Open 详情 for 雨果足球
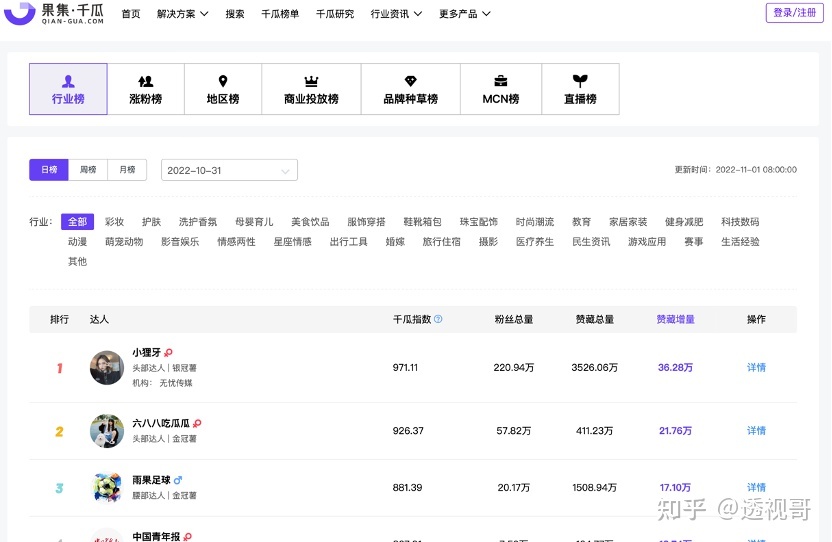The image size is (832, 542). [x=756, y=487]
